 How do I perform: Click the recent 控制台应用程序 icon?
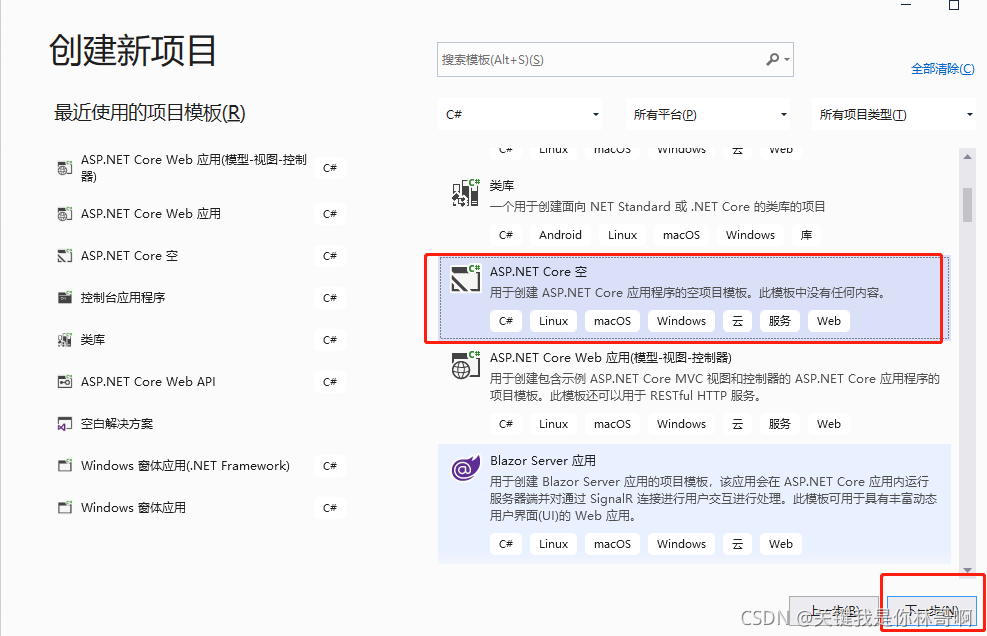pos(65,297)
